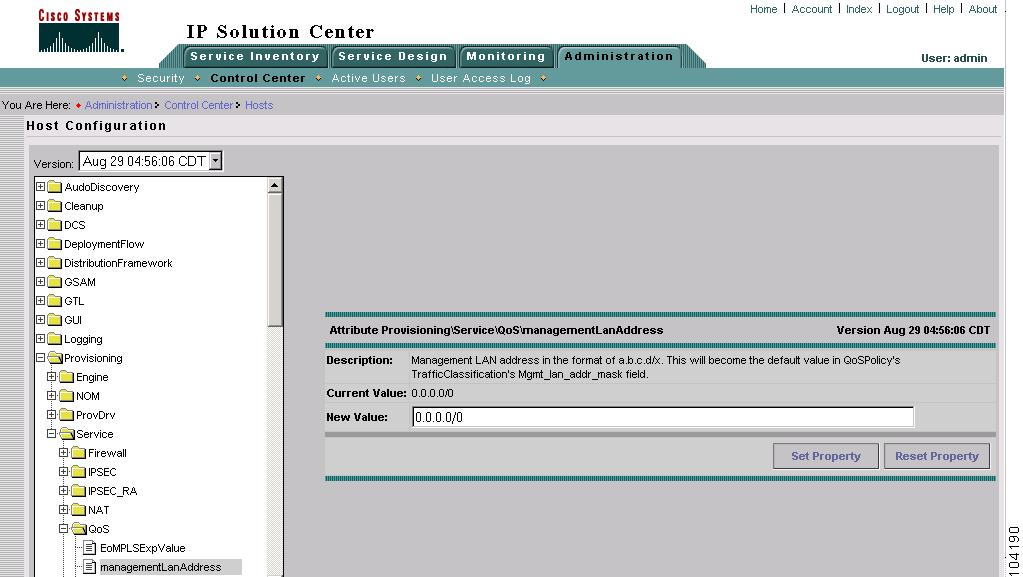Image resolution: width=1023 pixels, height=577 pixels.
Task: Click the NAT folder icon
Action: click(x=78, y=510)
